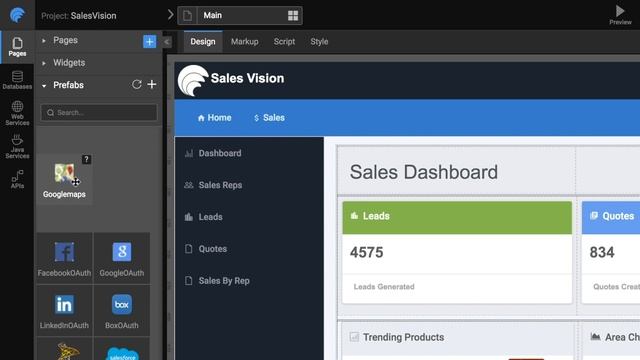Open the APIs sidebar section

click(x=17, y=180)
